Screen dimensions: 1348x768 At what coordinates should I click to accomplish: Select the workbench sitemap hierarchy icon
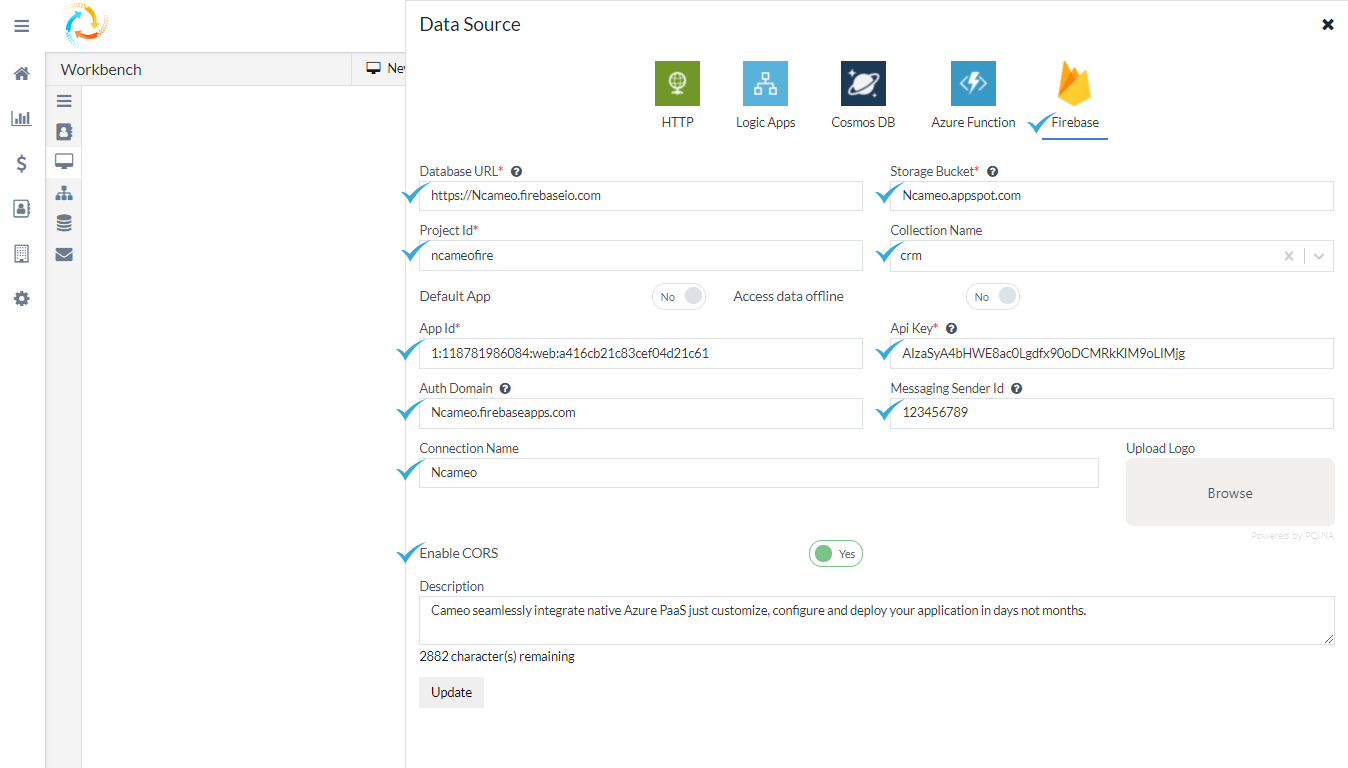point(64,193)
